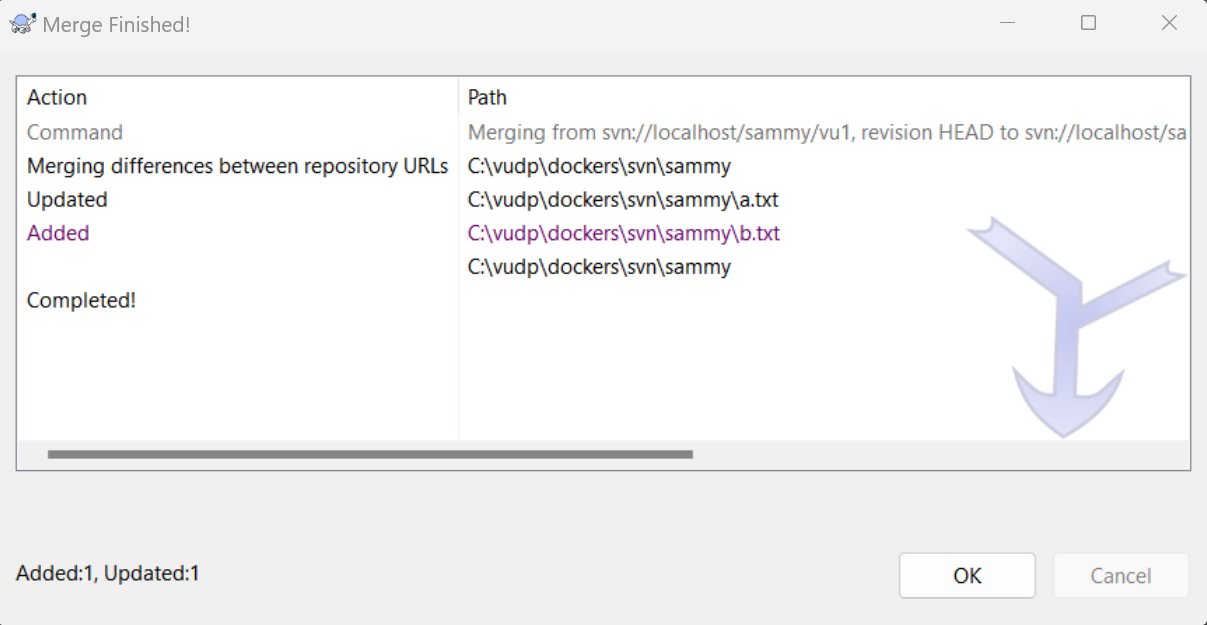Click the Action column header
1207x625 pixels.
pos(57,97)
